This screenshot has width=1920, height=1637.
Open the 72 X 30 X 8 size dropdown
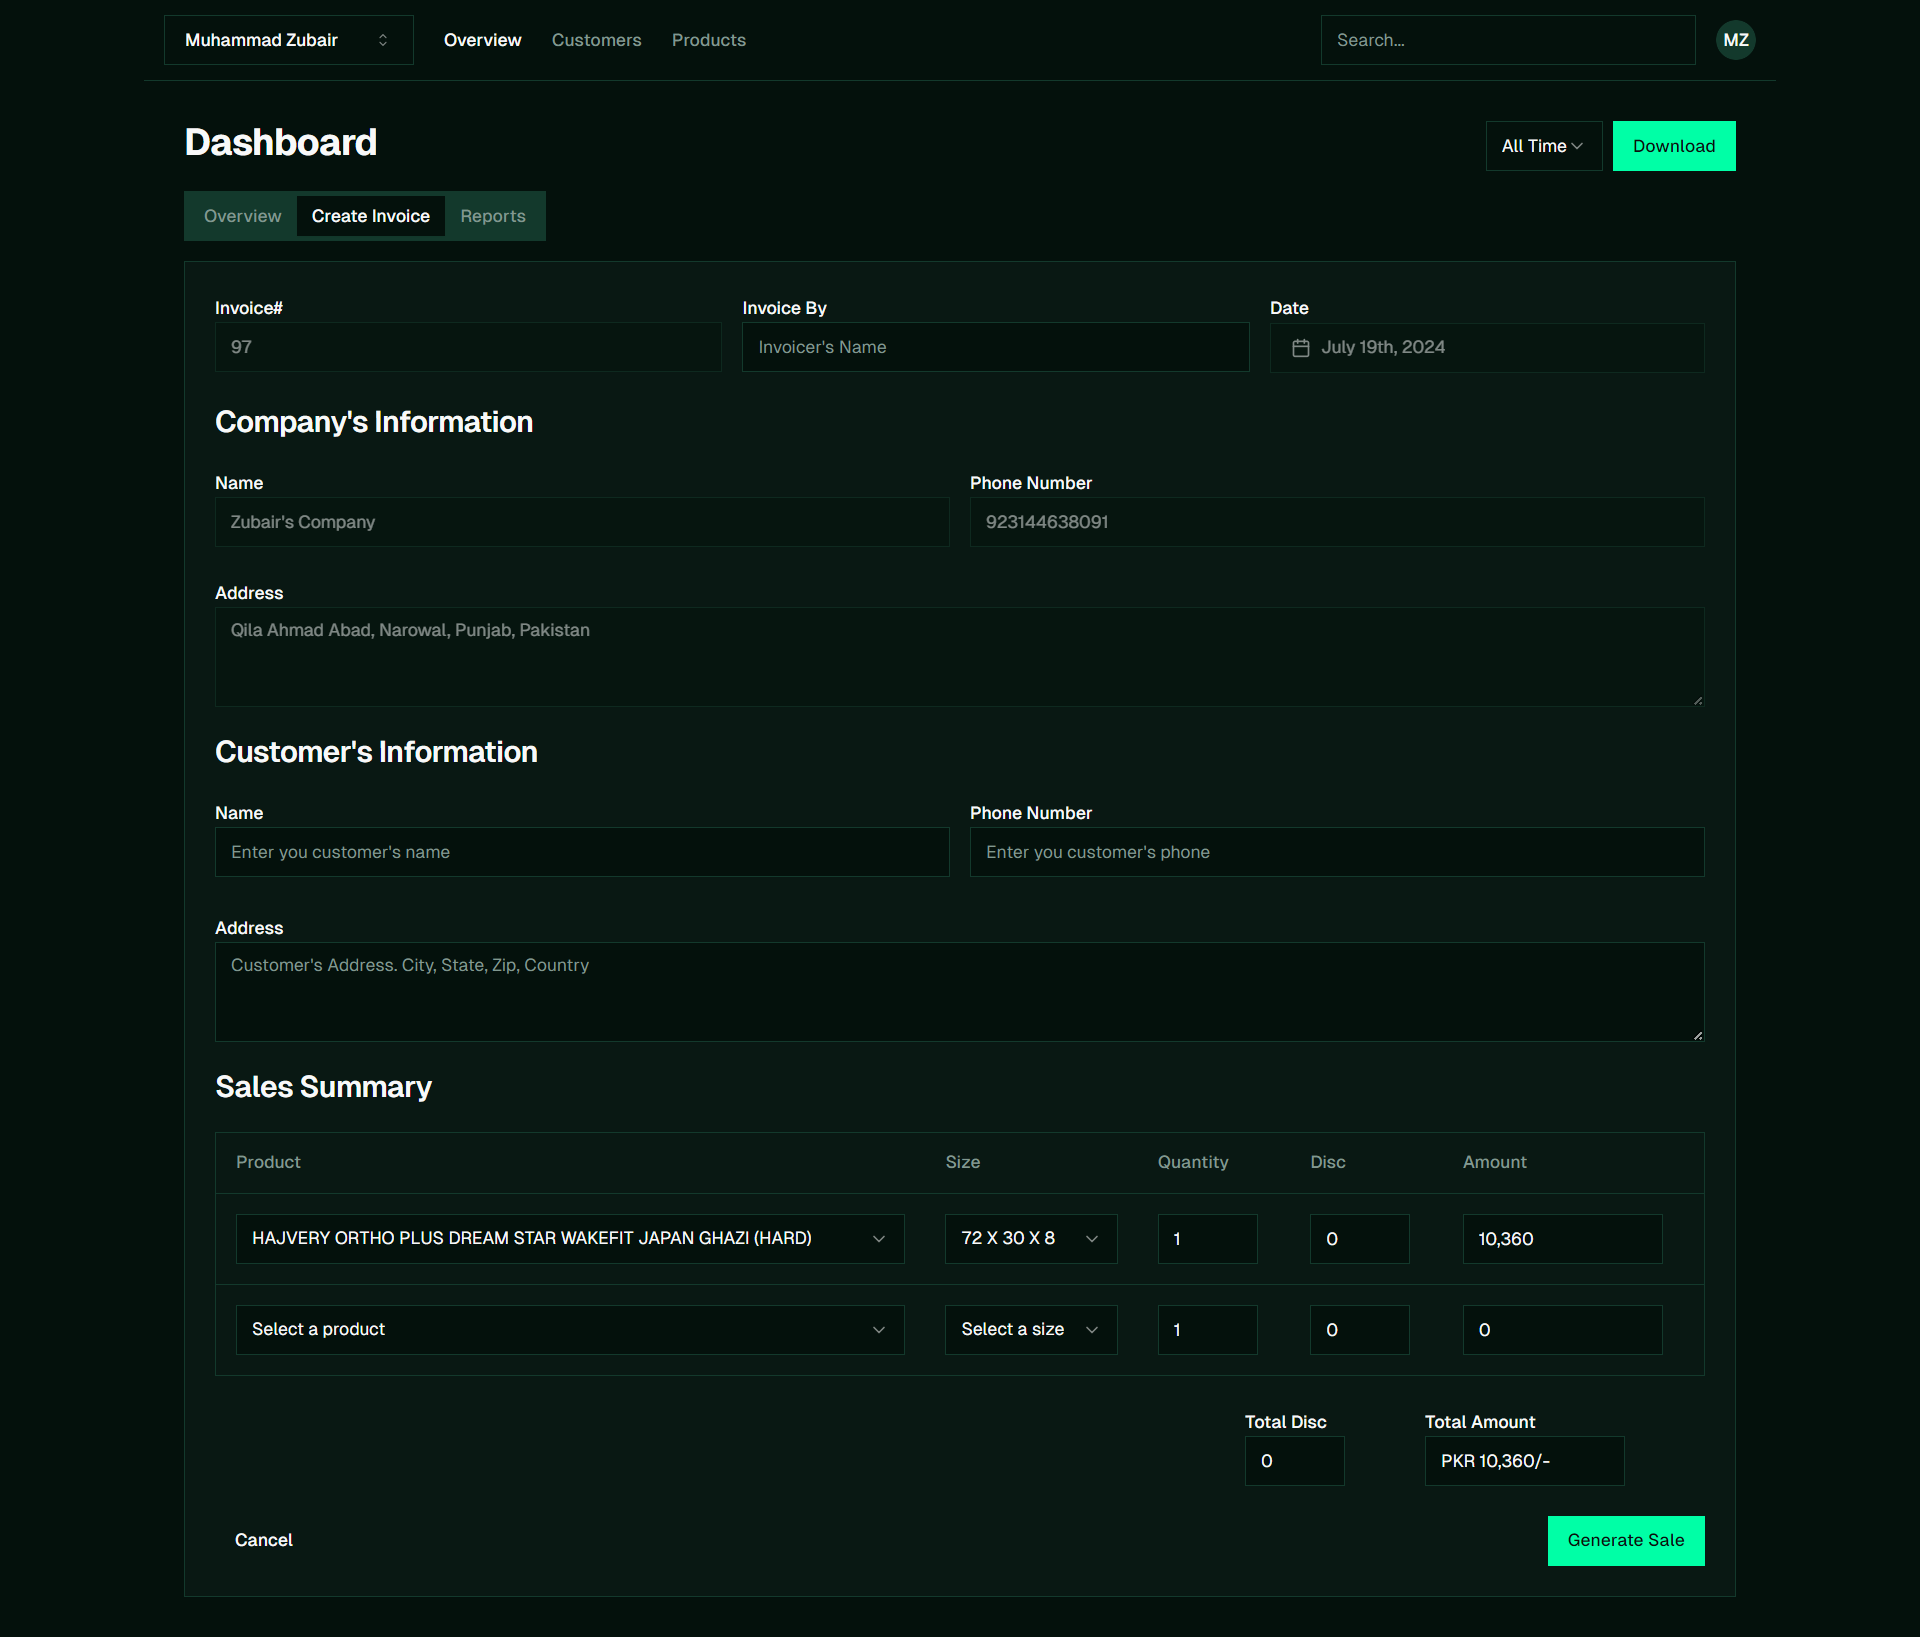pyautogui.click(x=1030, y=1238)
